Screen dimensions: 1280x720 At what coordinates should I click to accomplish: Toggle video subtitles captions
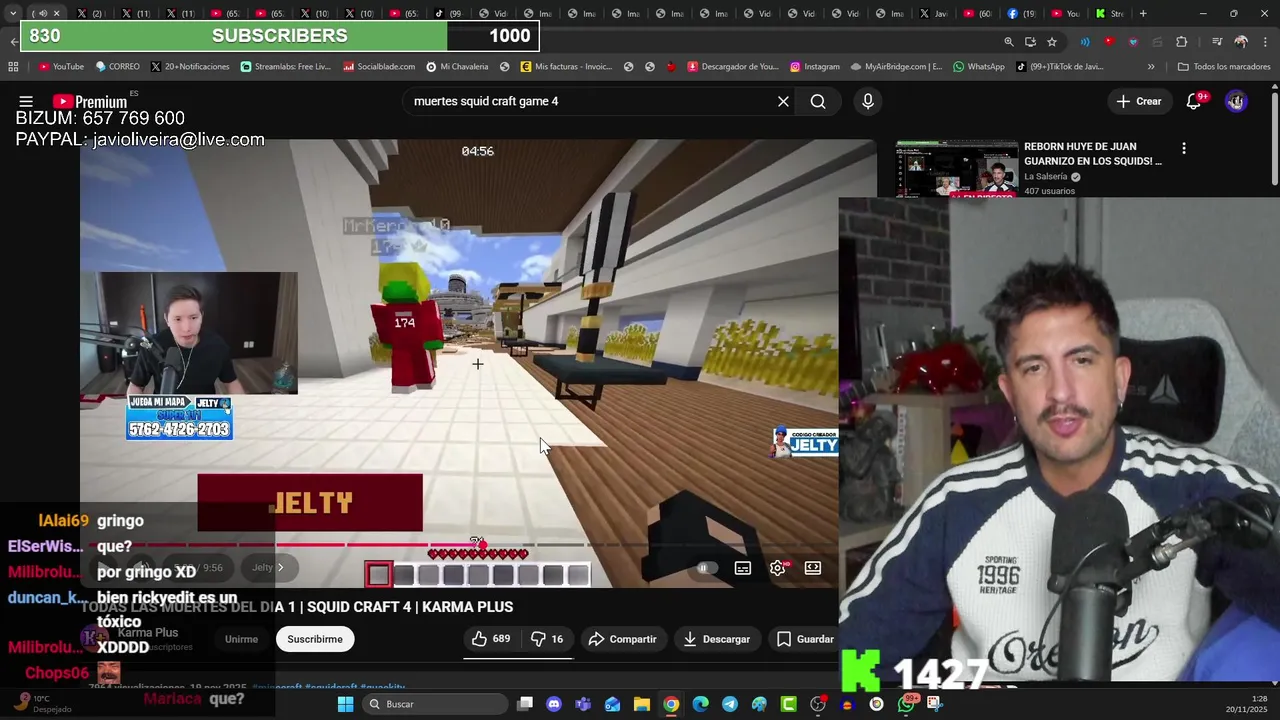743,568
